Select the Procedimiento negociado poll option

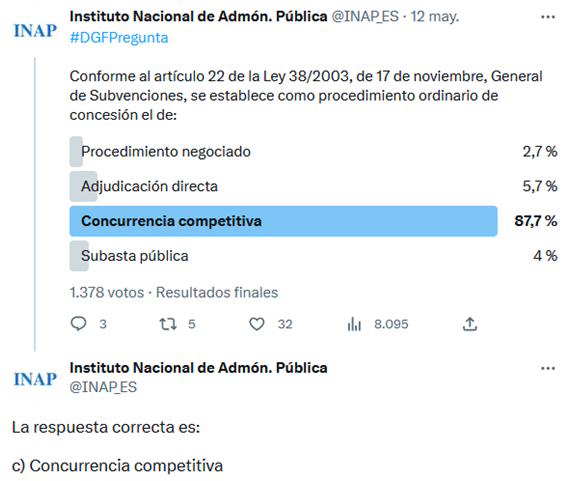pyautogui.click(x=313, y=152)
